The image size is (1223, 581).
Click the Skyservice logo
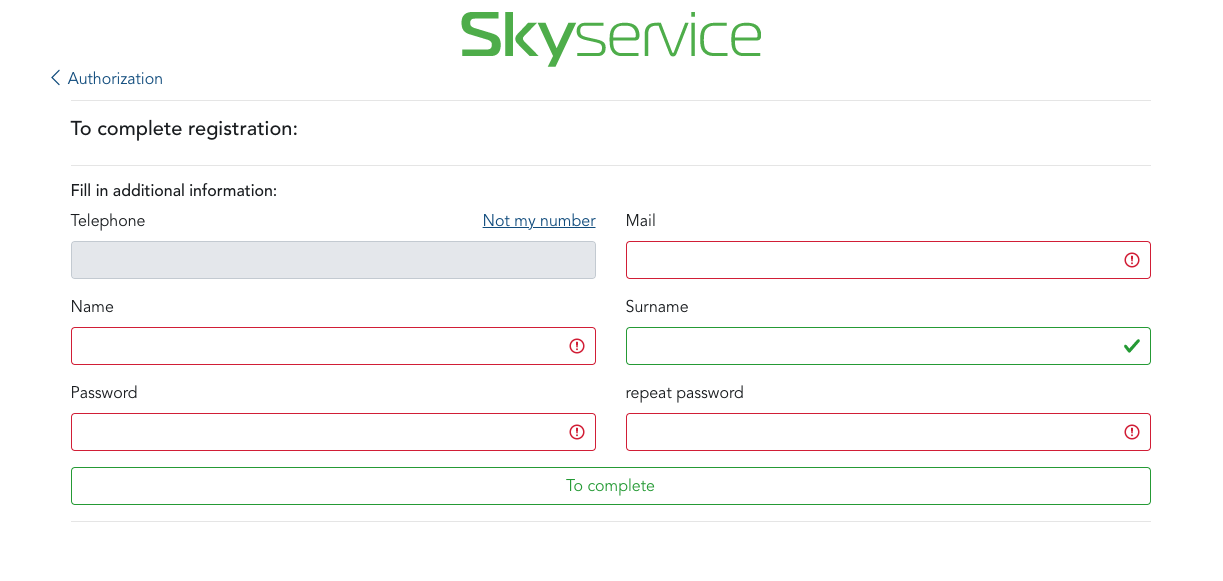tap(610, 38)
